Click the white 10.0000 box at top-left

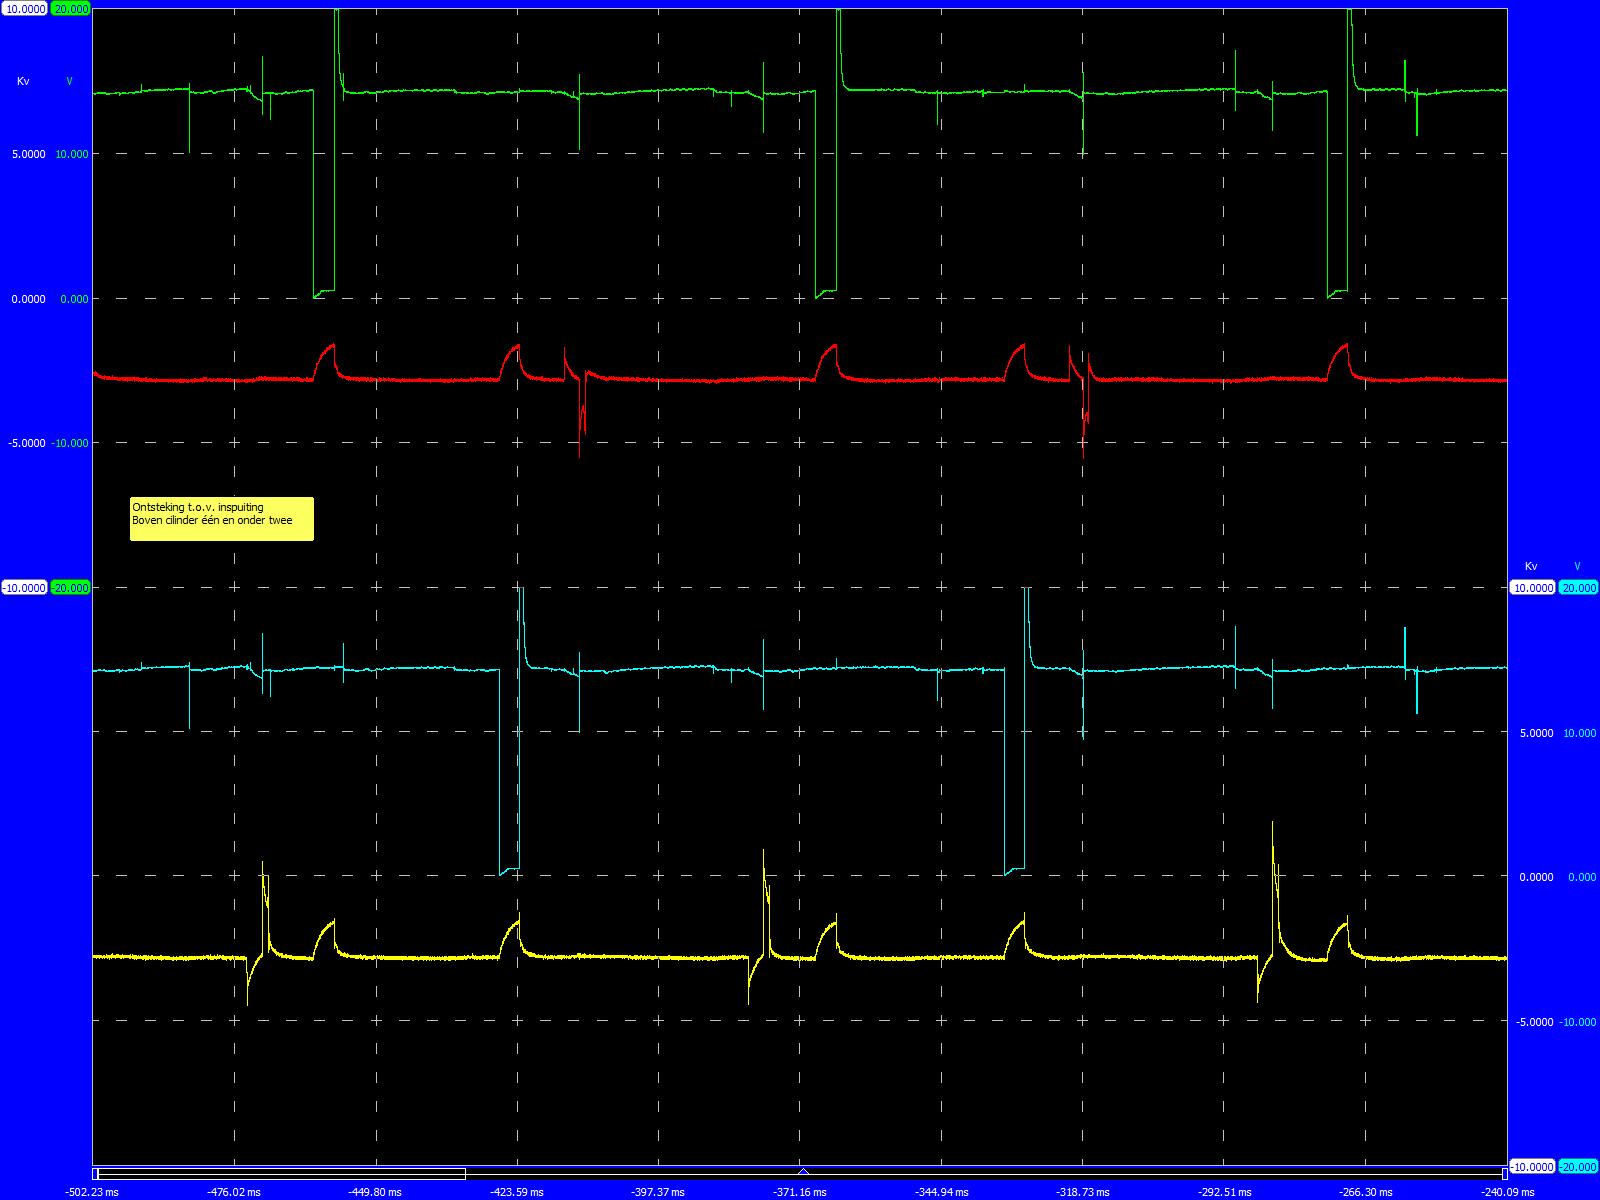click(24, 9)
